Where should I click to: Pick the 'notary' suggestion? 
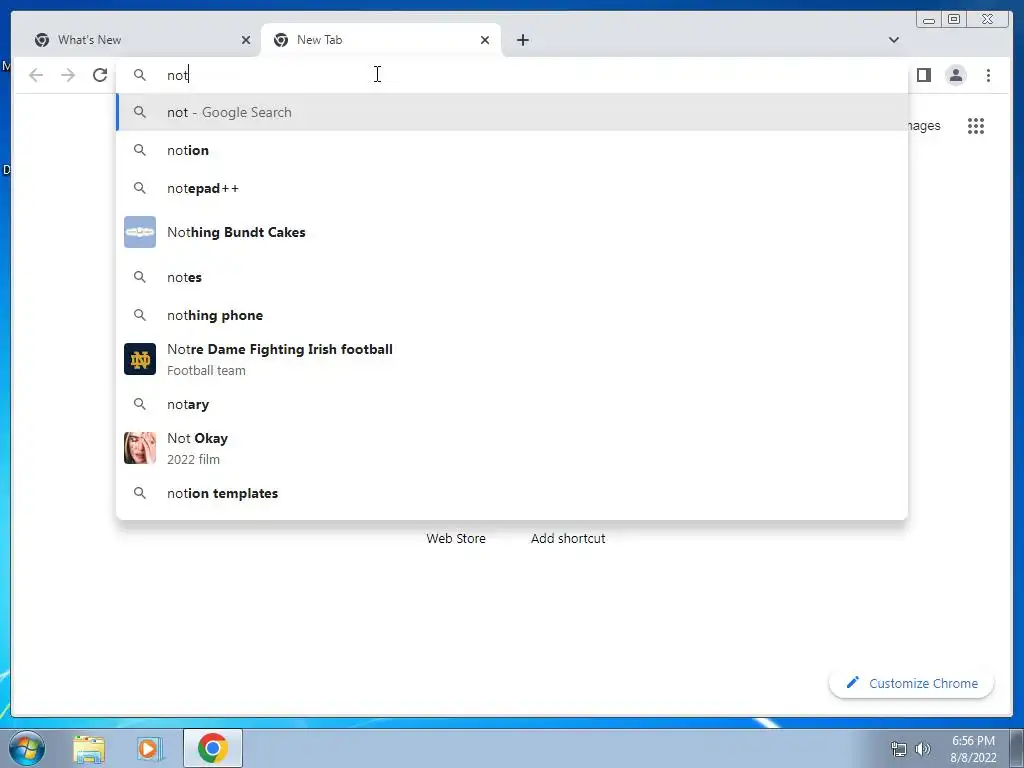512,404
